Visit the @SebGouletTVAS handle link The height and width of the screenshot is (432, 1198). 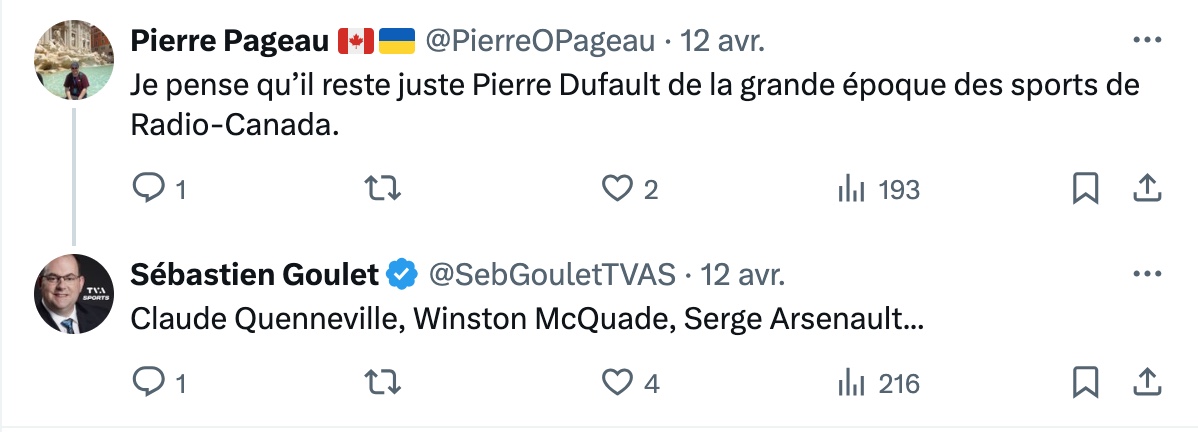553,273
